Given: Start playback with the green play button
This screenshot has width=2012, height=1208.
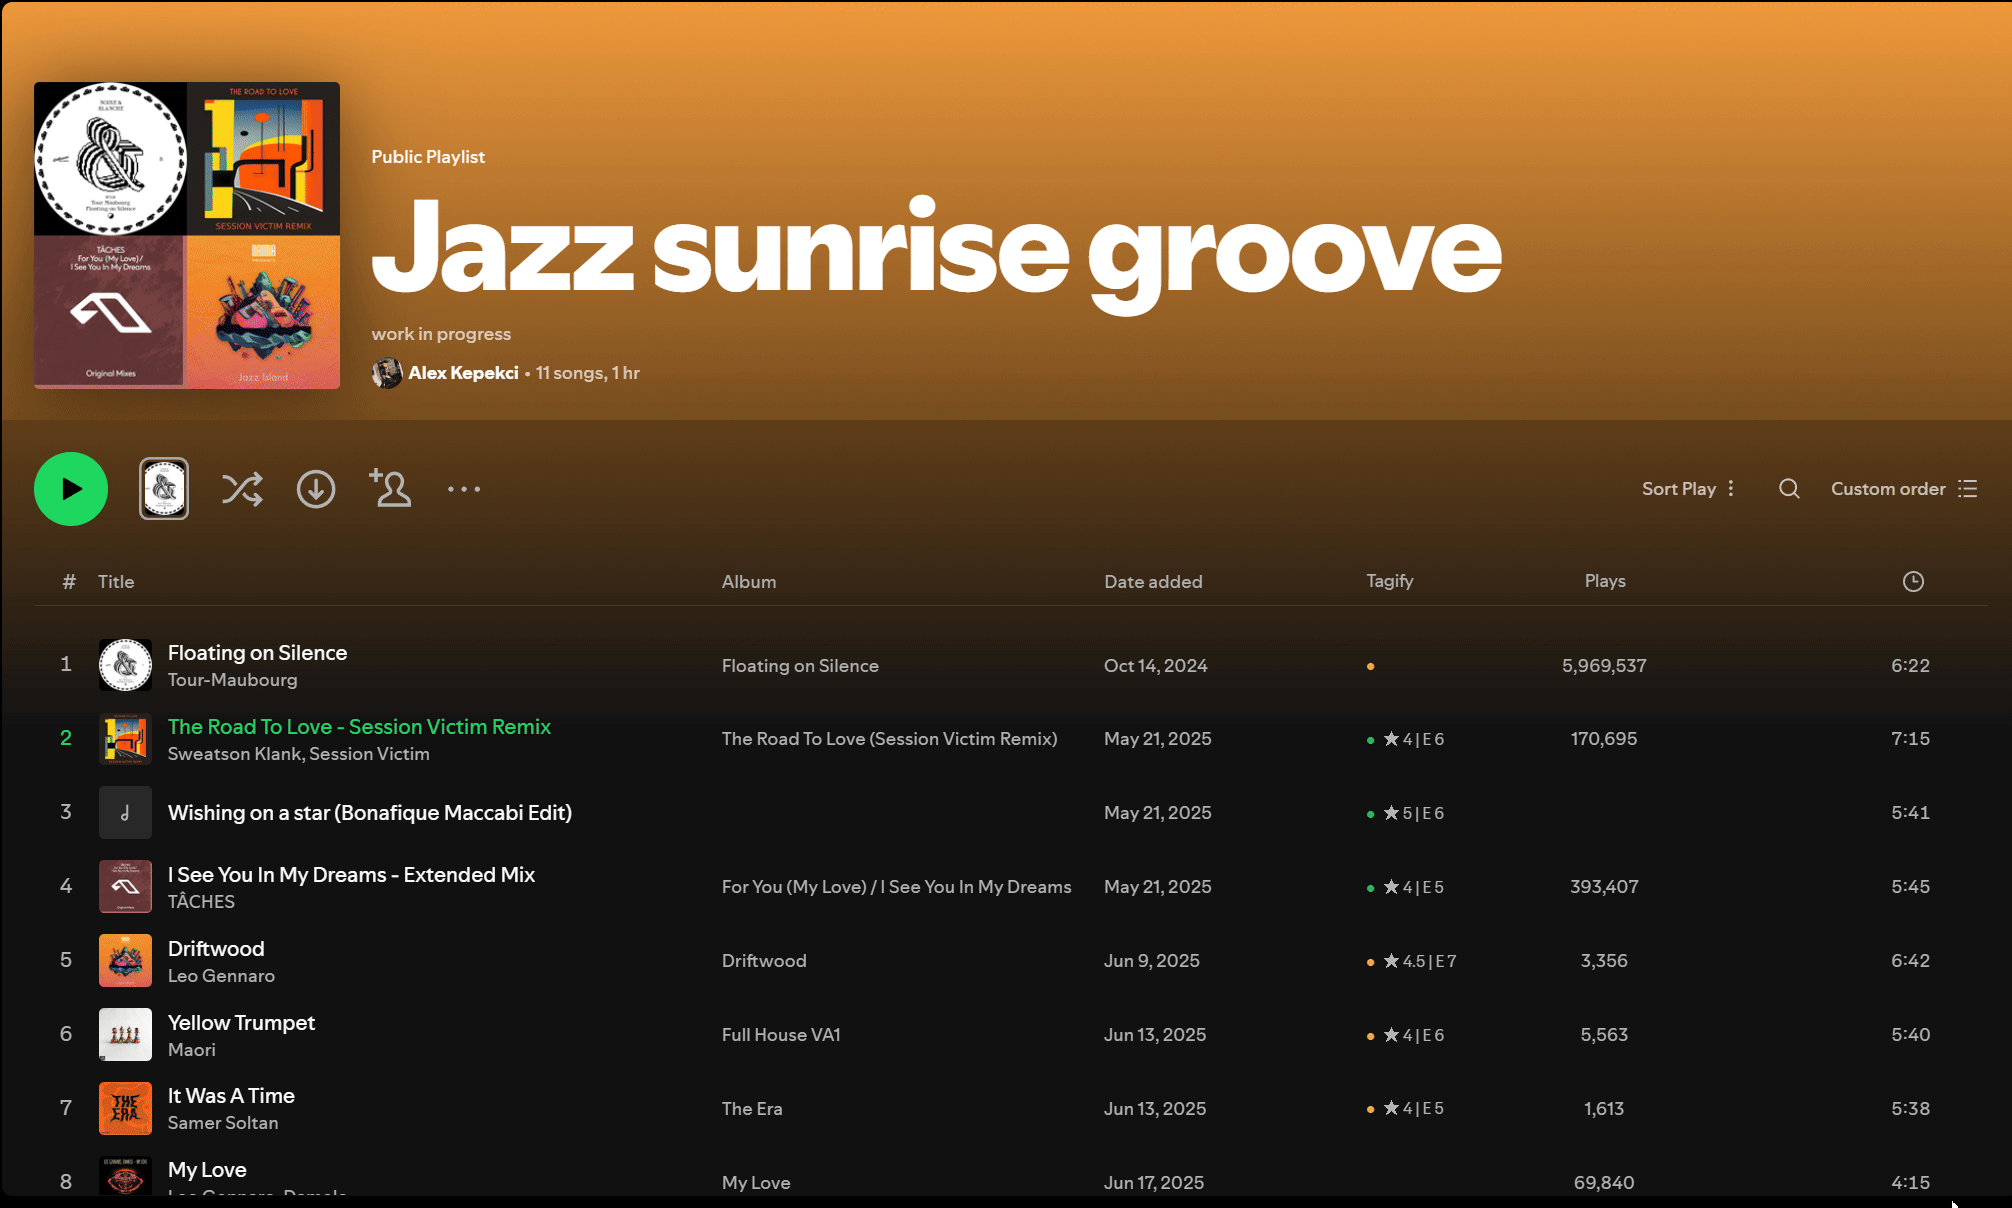Looking at the screenshot, I should click(x=71, y=489).
